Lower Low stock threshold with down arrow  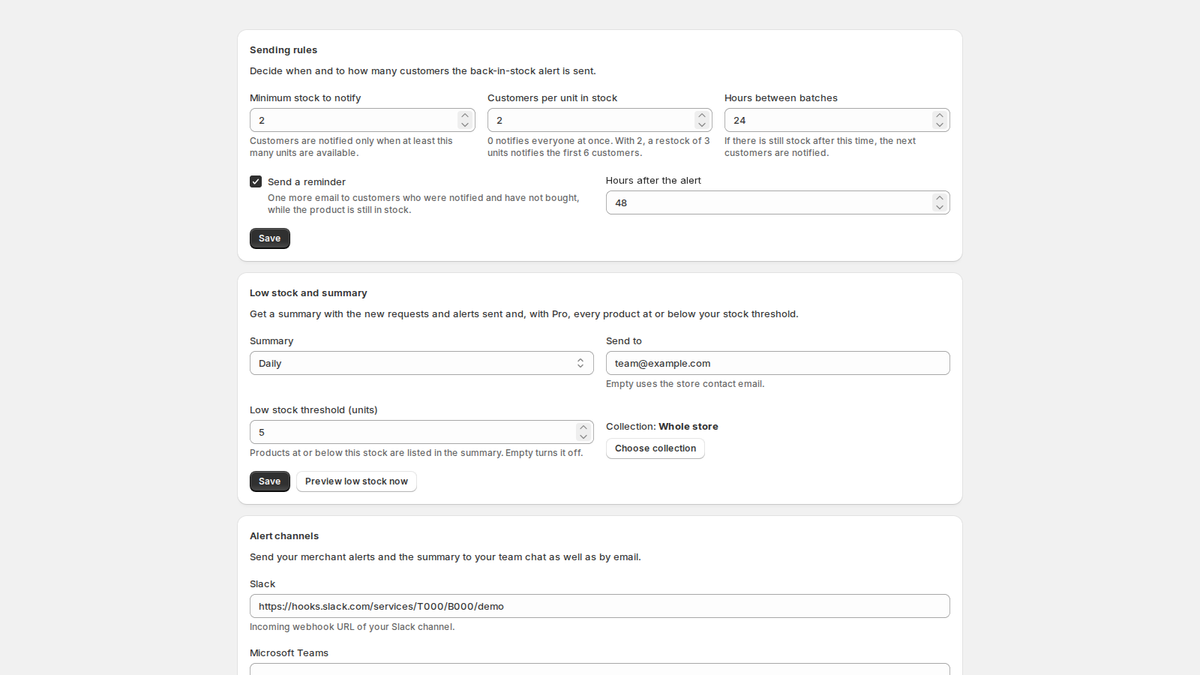pos(583,437)
